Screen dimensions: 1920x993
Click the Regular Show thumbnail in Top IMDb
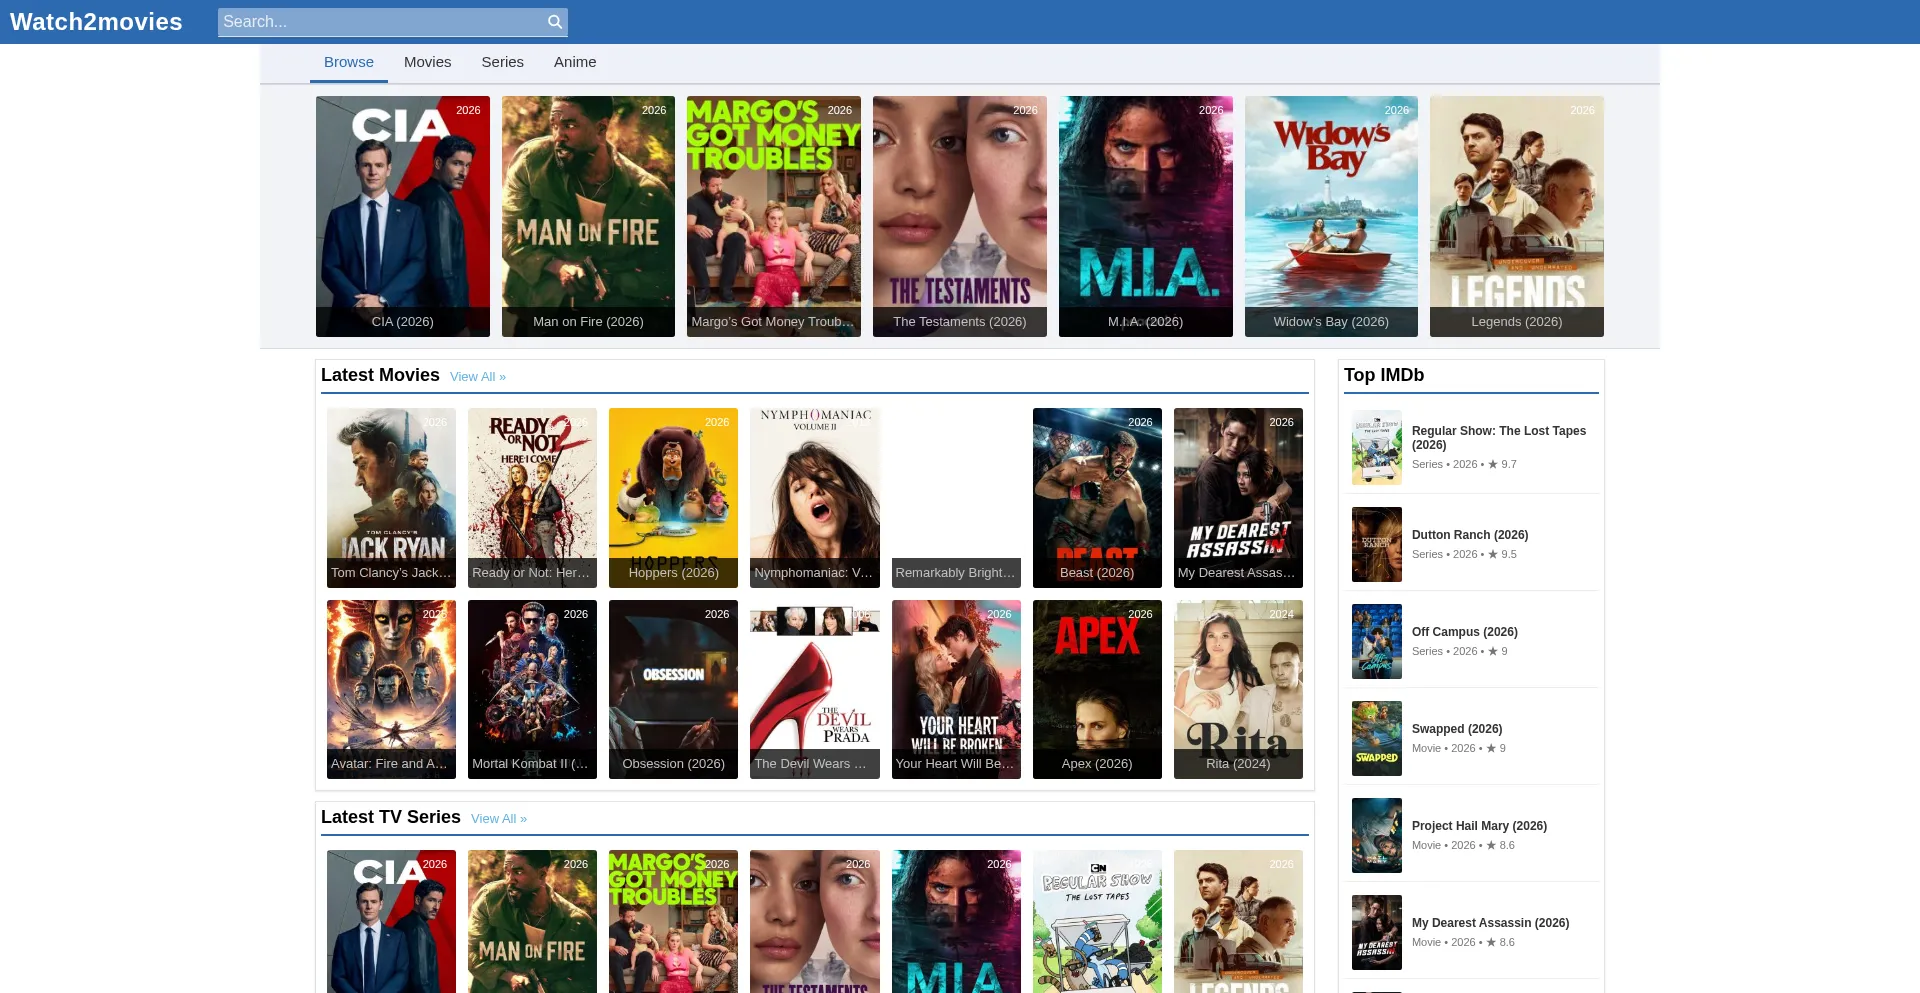[1377, 447]
